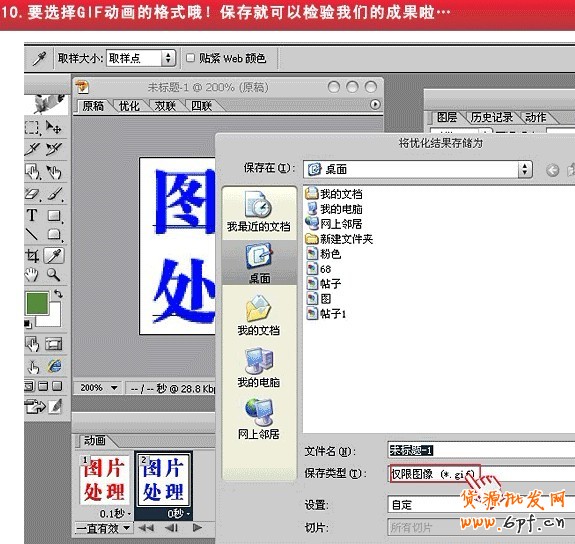Enable 贴紧 Web 颜色 checkbox
This screenshot has width=575, height=544.
click(190, 58)
